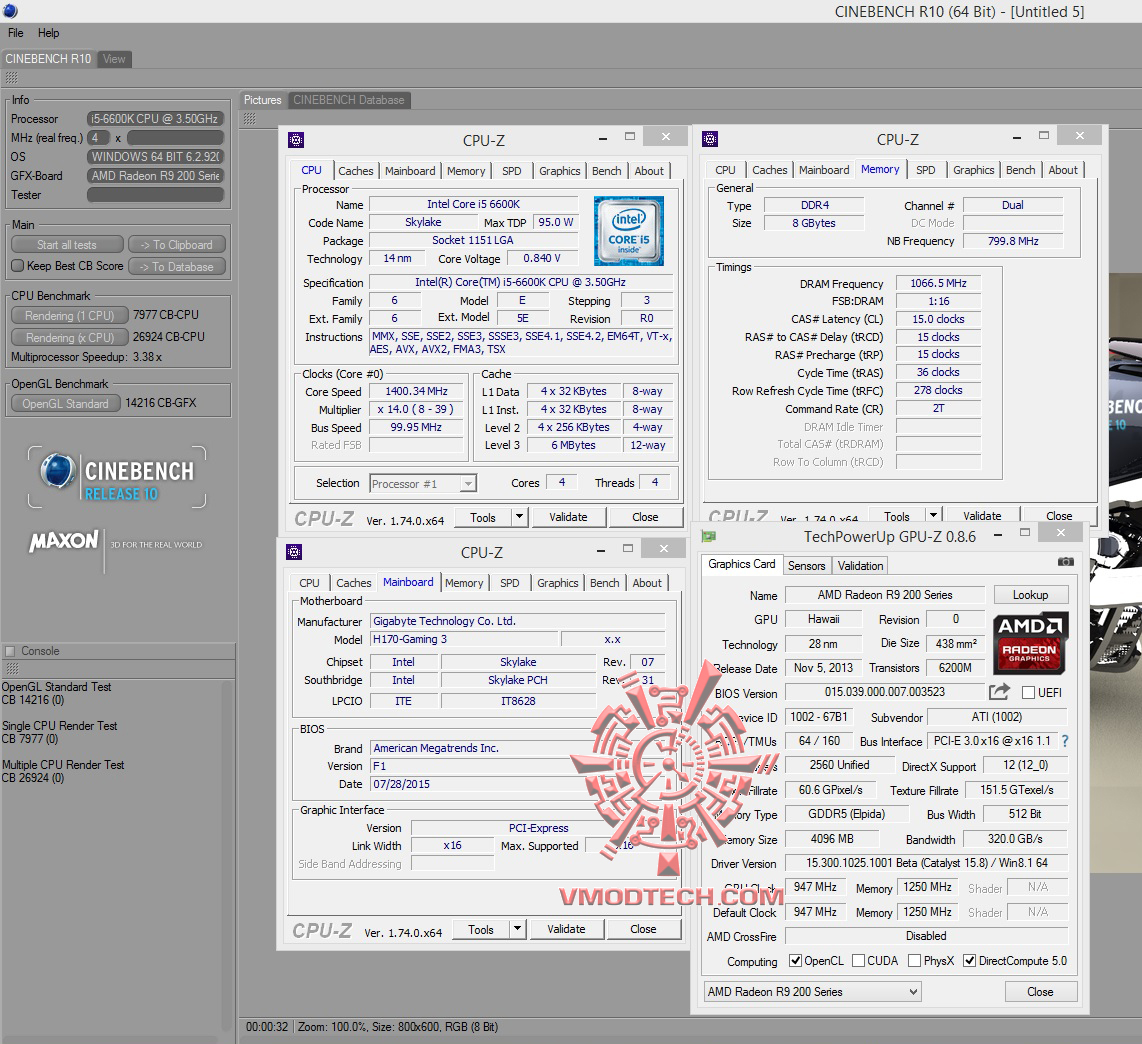Open Tools dropdown arrow in Mainboard window

pyautogui.click(x=517, y=929)
